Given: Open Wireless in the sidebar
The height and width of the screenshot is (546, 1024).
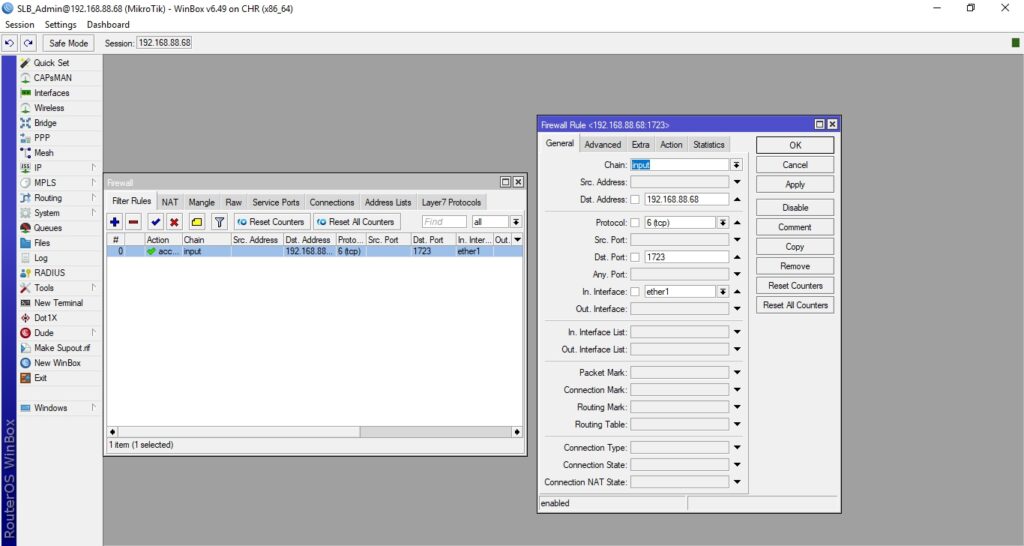Looking at the screenshot, I should coord(49,108).
